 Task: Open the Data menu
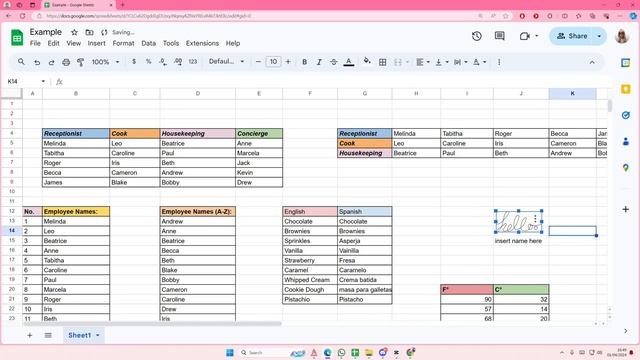click(149, 43)
